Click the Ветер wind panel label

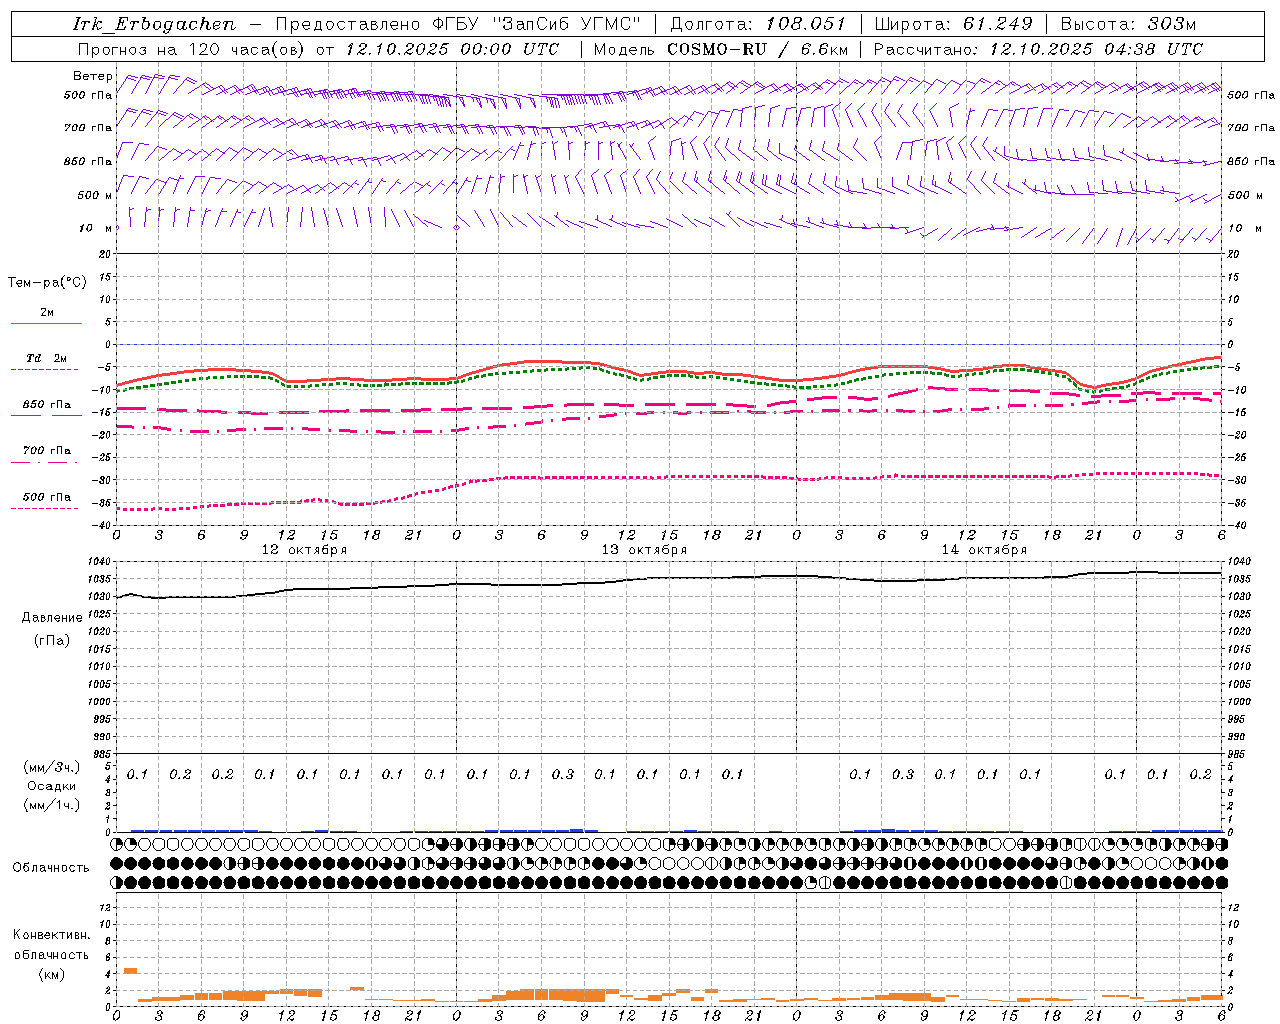(x=93, y=76)
